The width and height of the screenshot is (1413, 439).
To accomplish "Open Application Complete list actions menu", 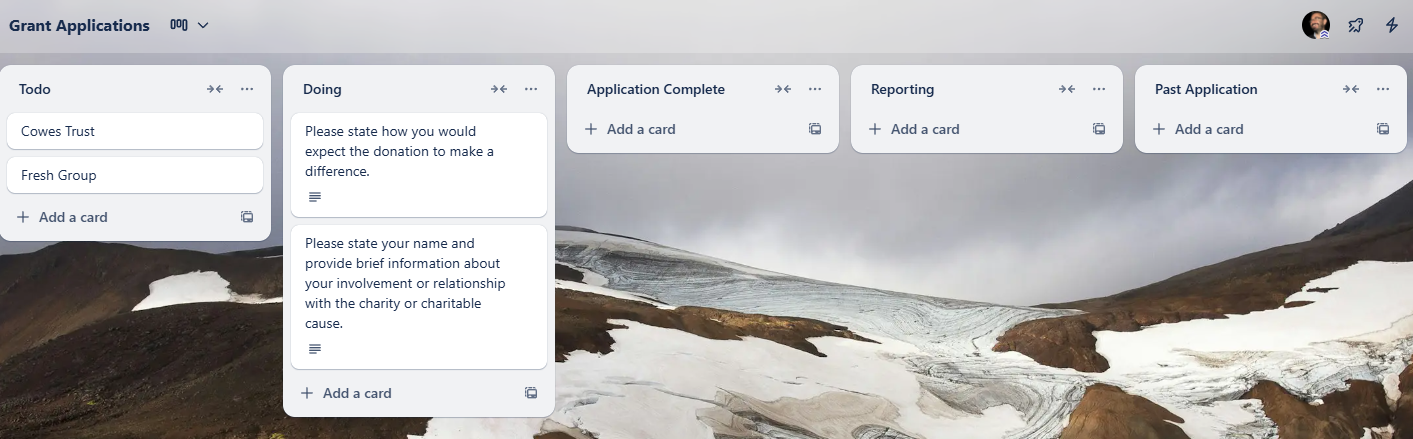I will click(x=815, y=89).
